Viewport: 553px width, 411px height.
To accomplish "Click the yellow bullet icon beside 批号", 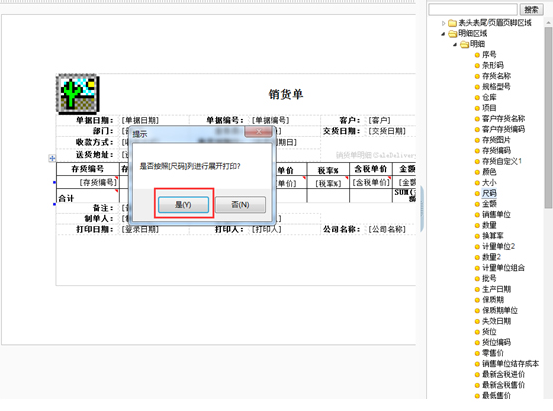I will tap(477, 279).
